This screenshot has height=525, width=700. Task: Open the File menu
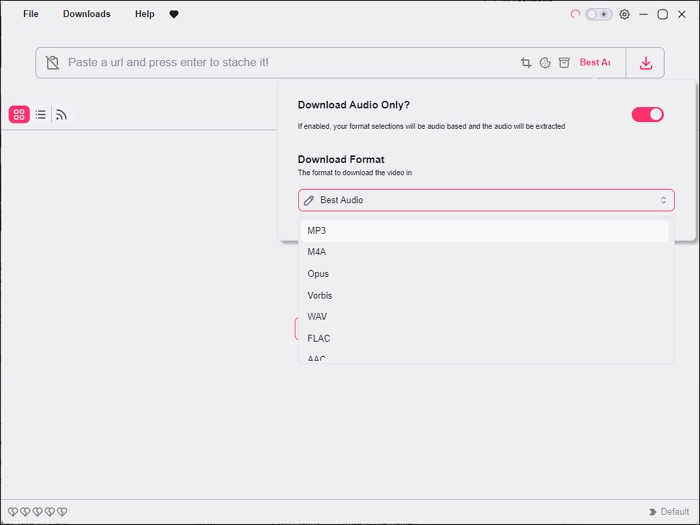[x=31, y=15]
